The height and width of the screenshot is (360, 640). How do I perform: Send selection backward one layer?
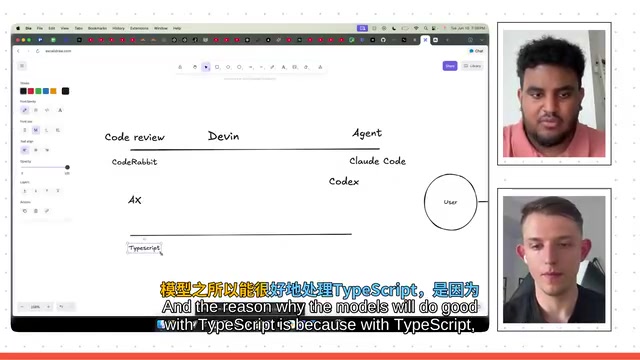click(x=36, y=191)
